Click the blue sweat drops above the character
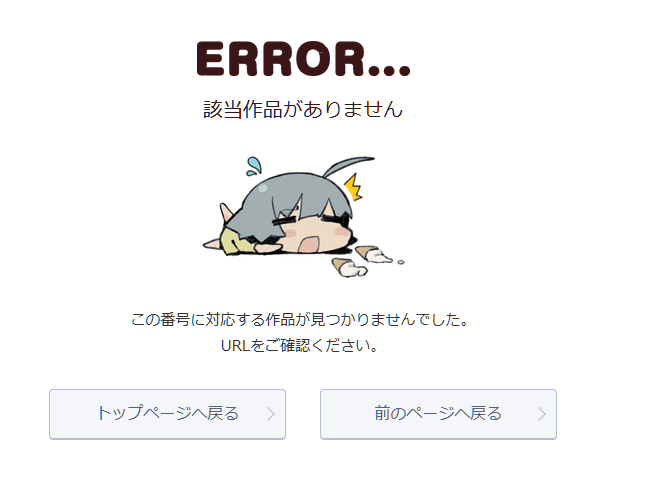654x495 pixels. (254, 166)
